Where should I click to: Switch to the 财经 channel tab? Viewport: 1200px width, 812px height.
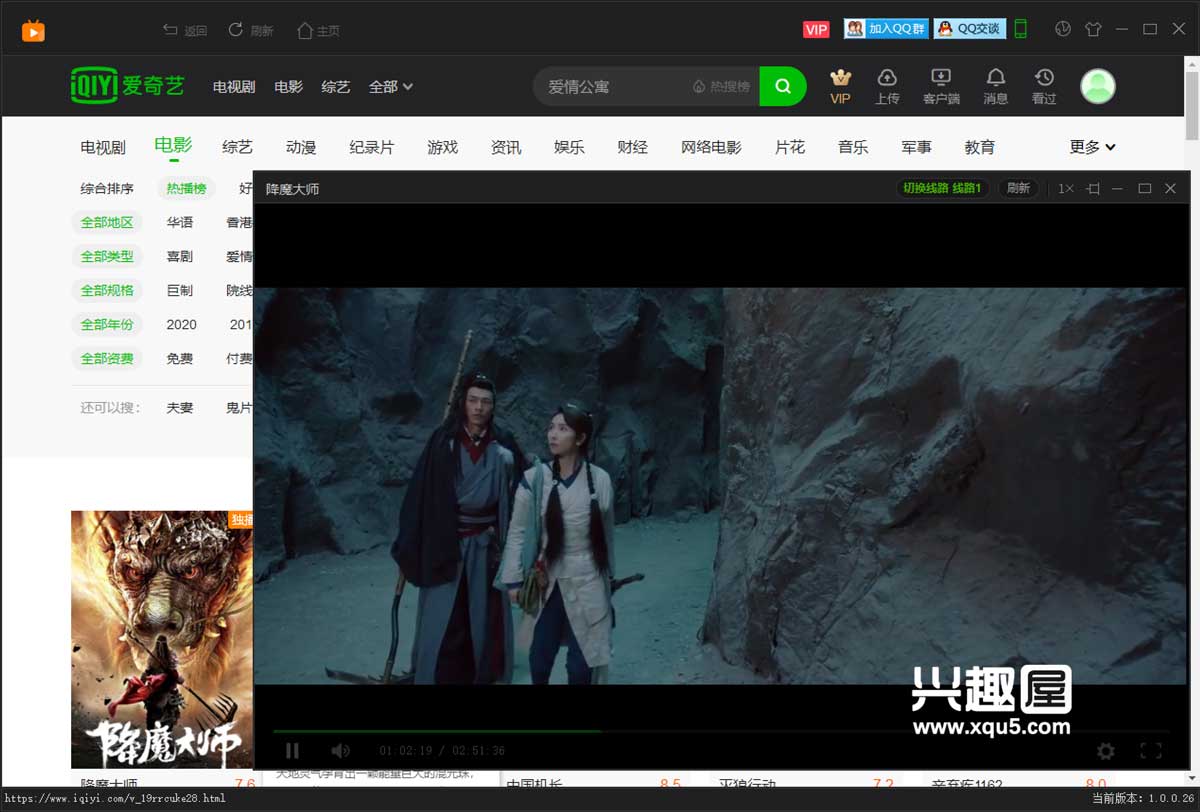[x=633, y=148]
